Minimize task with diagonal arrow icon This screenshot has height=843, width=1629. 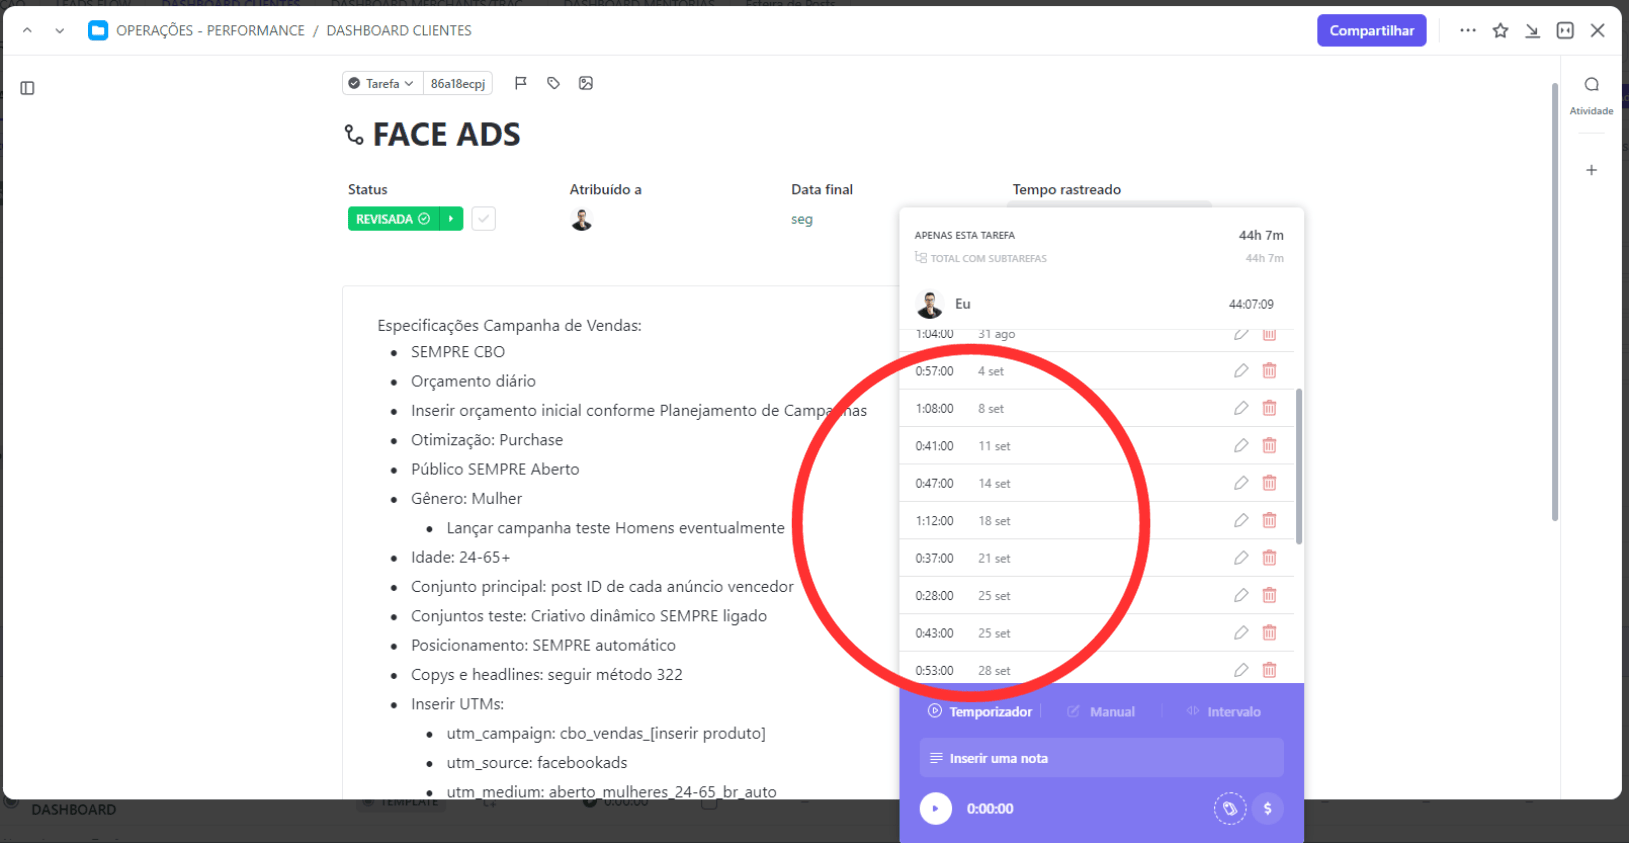[x=1532, y=31]
